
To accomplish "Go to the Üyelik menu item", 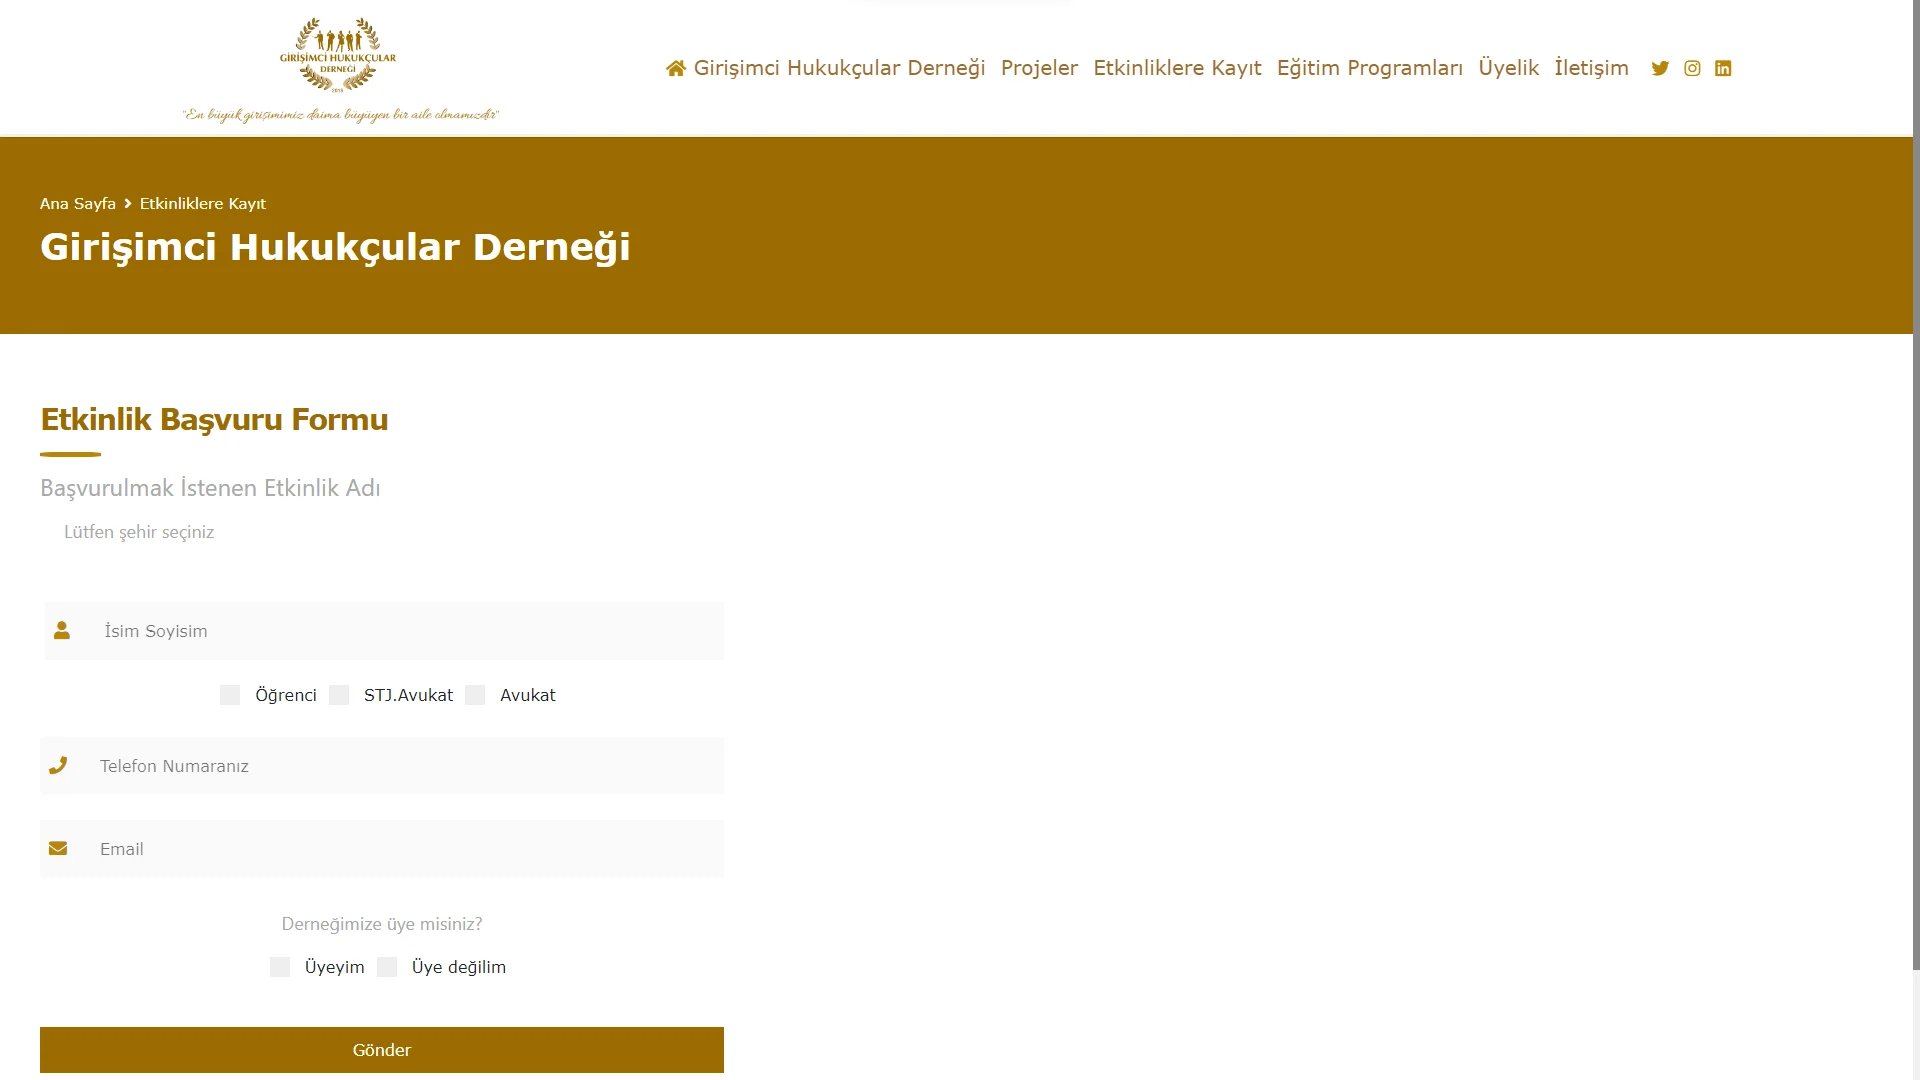I will click(x=1508, y=68).
